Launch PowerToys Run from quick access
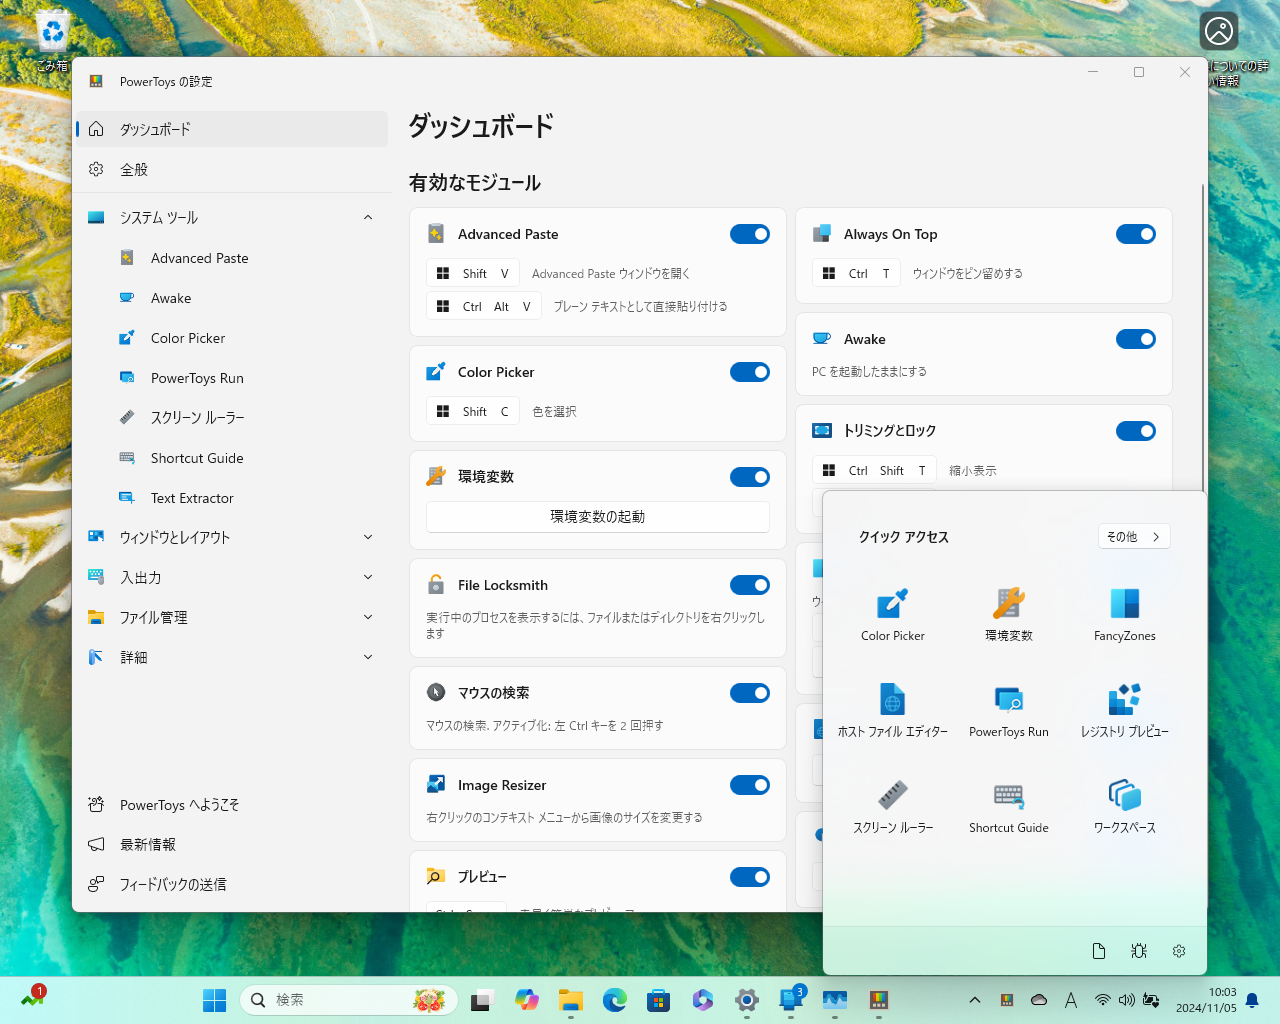1280x1024 pixels. 1008,710
